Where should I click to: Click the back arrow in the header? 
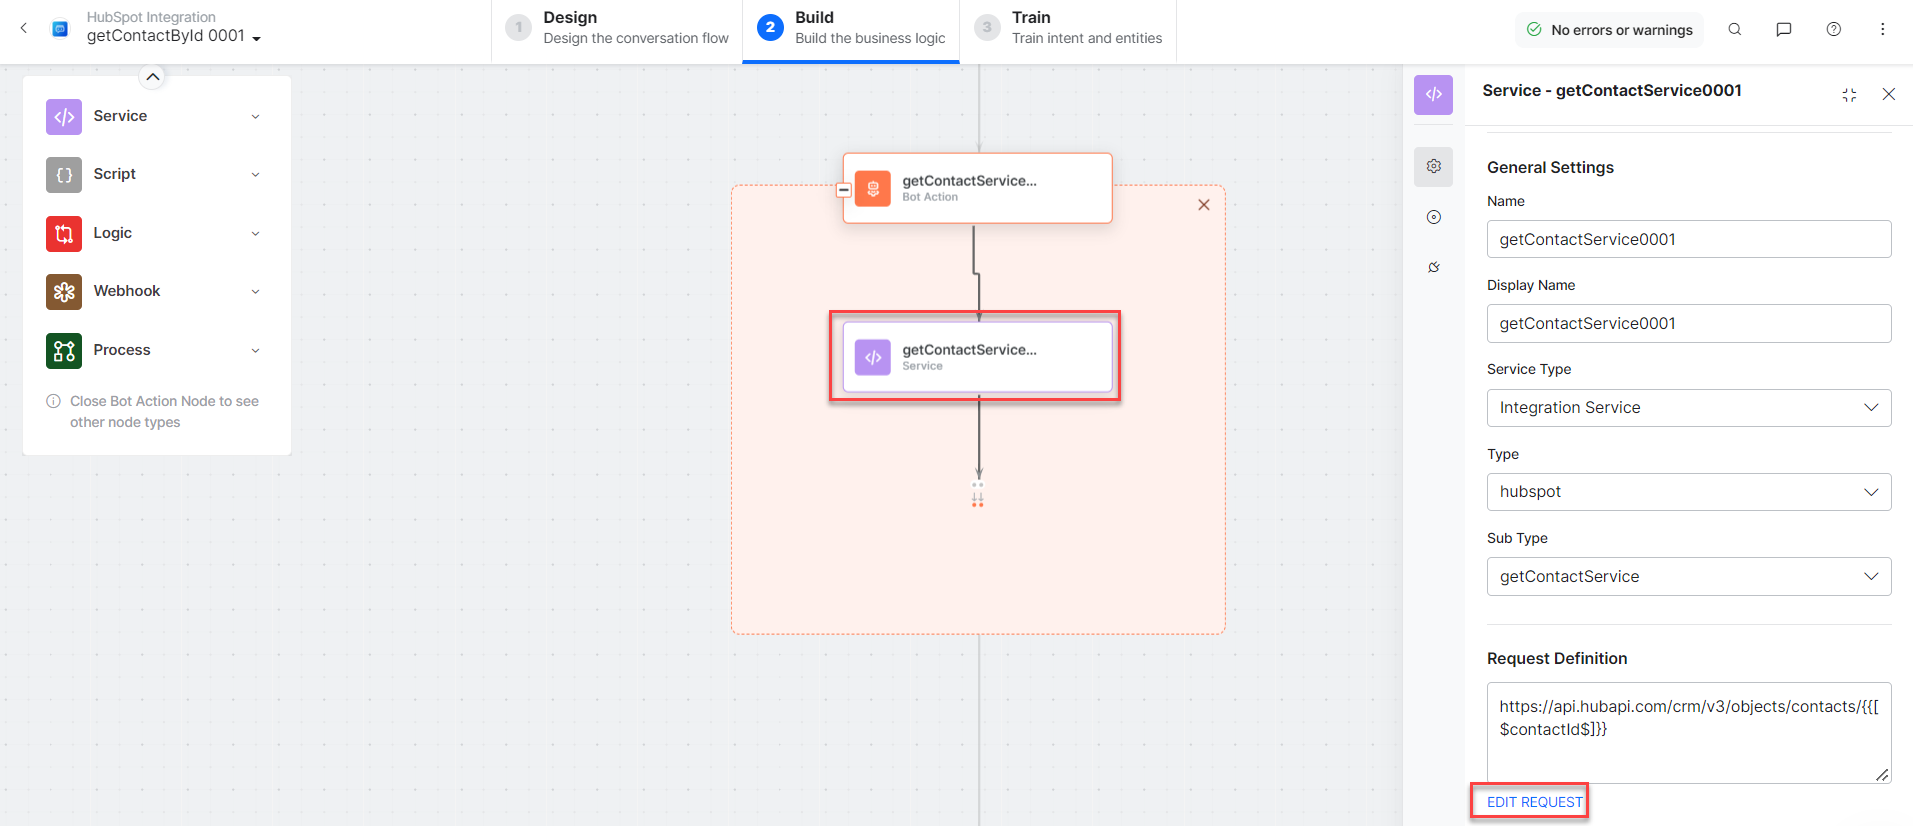pyautogui.click(x=24, y=28)
